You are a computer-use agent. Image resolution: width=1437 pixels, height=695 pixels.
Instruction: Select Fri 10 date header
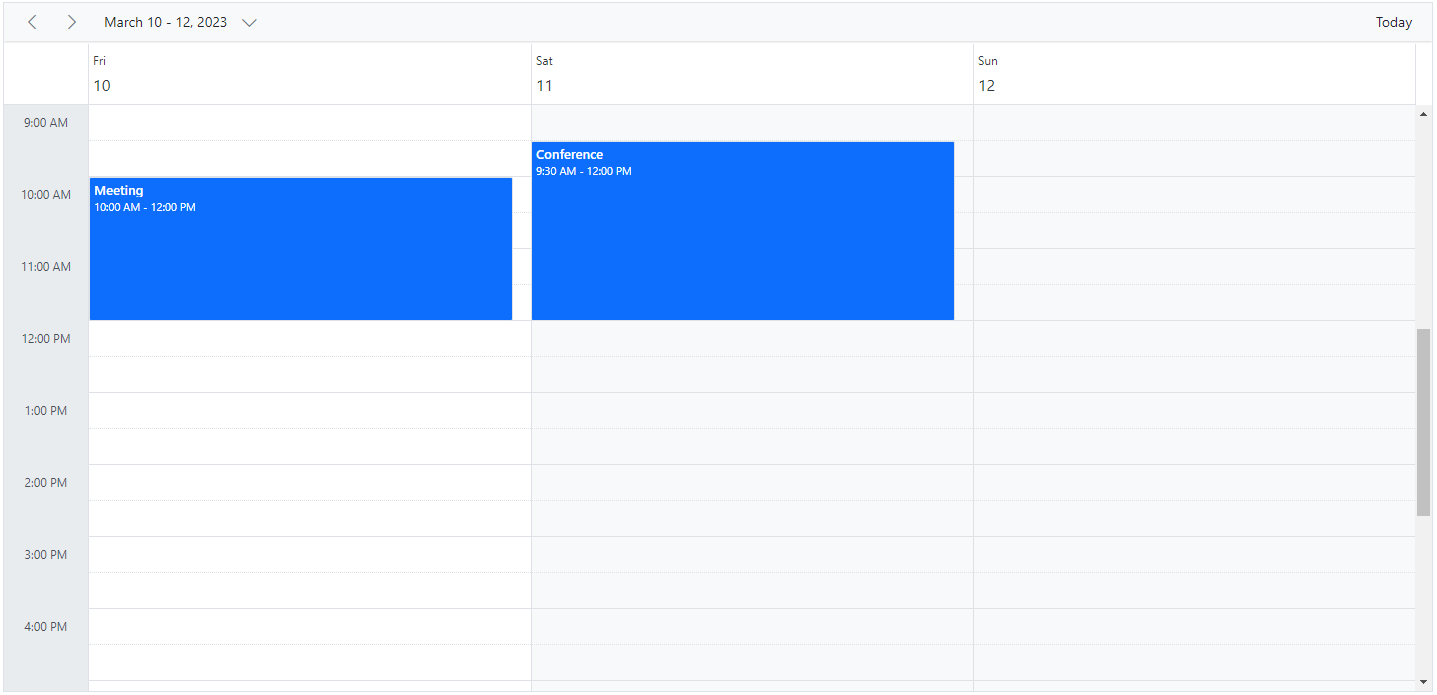[310, 74]
